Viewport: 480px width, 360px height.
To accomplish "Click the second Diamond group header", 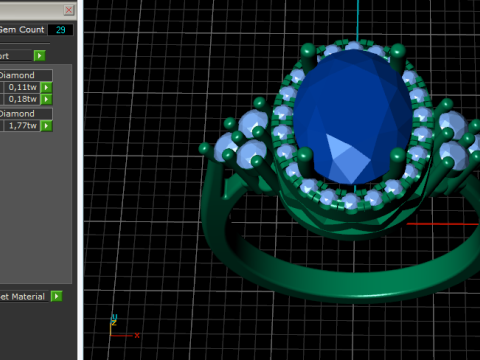I will point(26,114).
